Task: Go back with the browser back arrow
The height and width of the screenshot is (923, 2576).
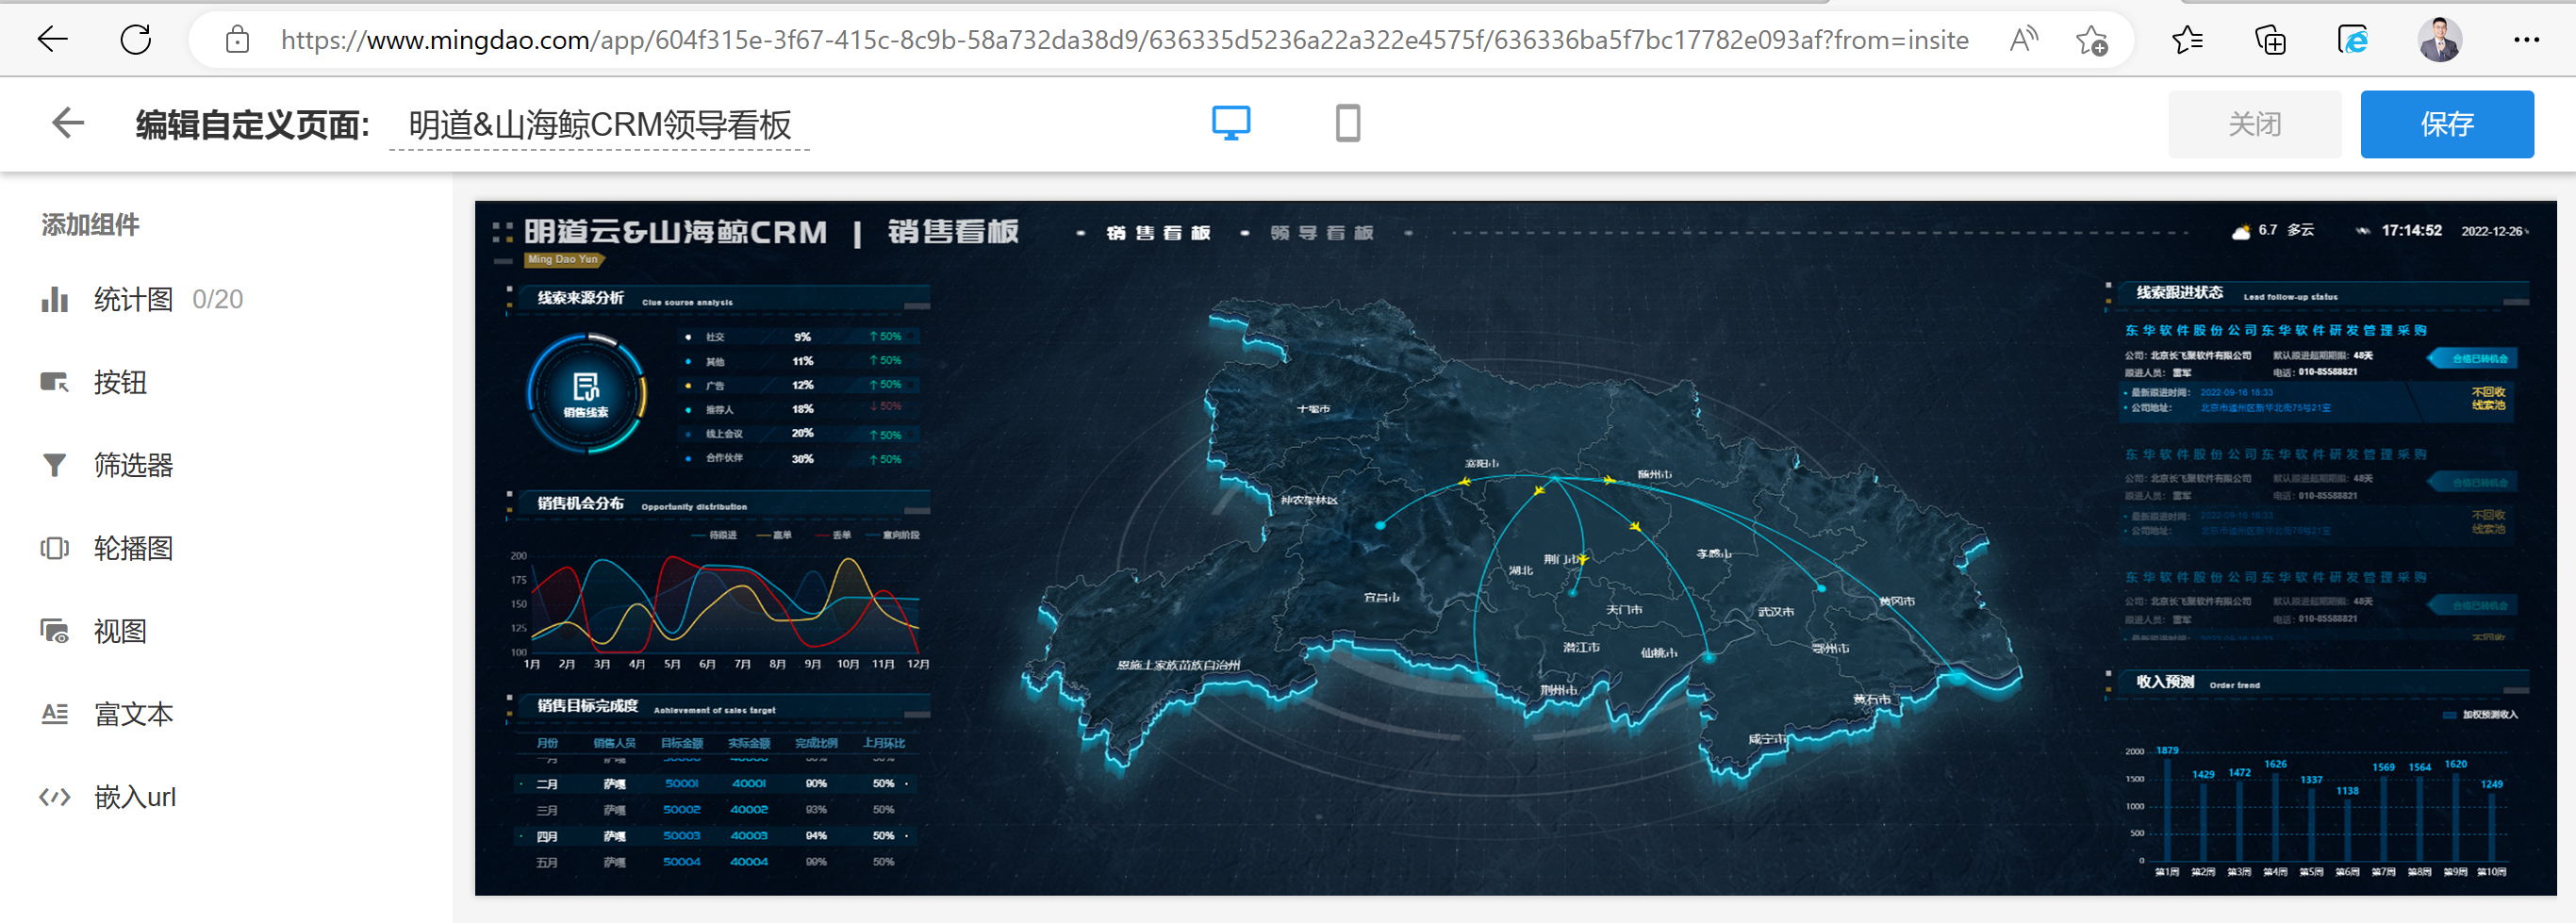Action: (x=52, y=40)
